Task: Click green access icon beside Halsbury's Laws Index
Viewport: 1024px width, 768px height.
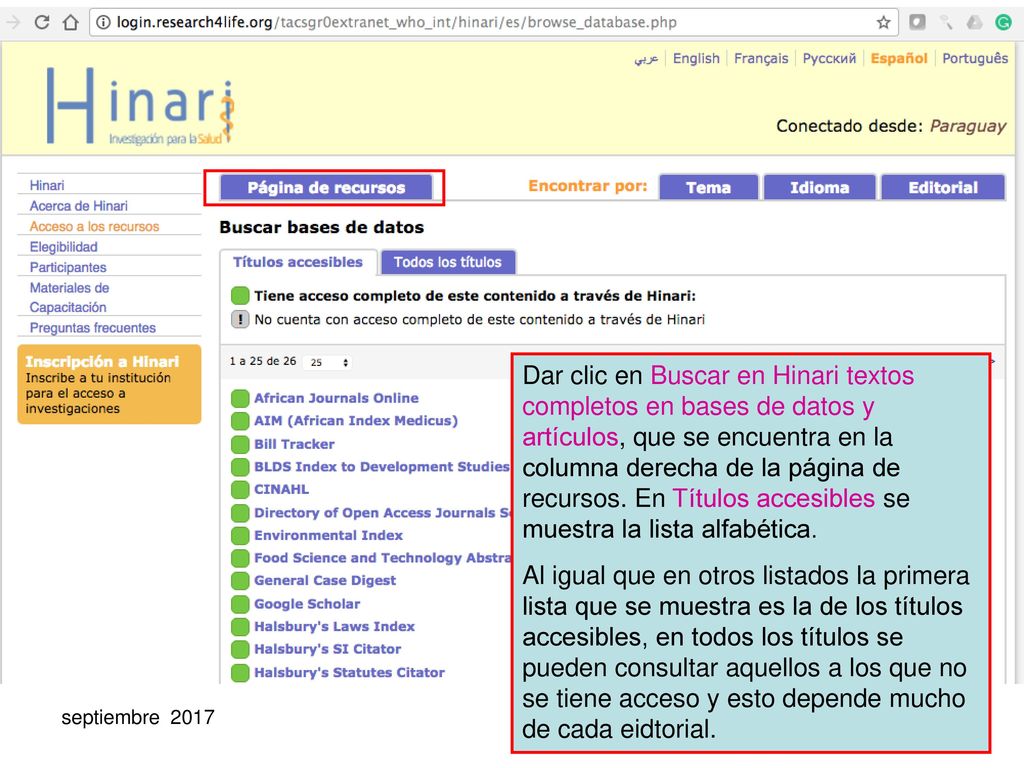Action: [x=240, y=626]
